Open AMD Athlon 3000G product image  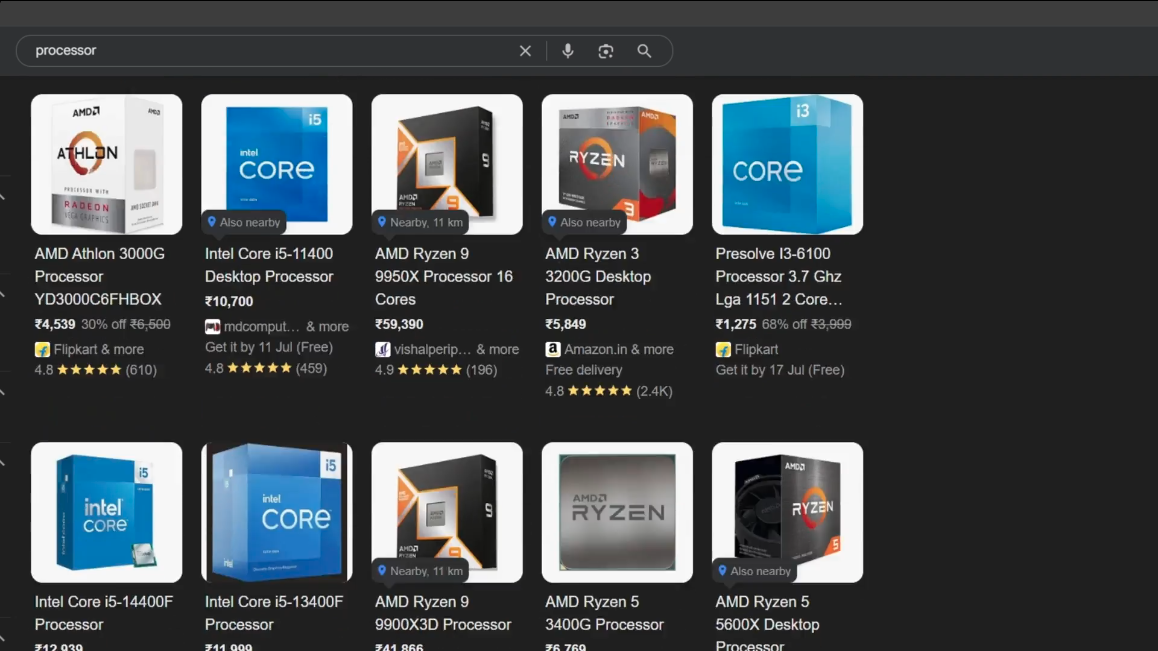tap(106, 164)
